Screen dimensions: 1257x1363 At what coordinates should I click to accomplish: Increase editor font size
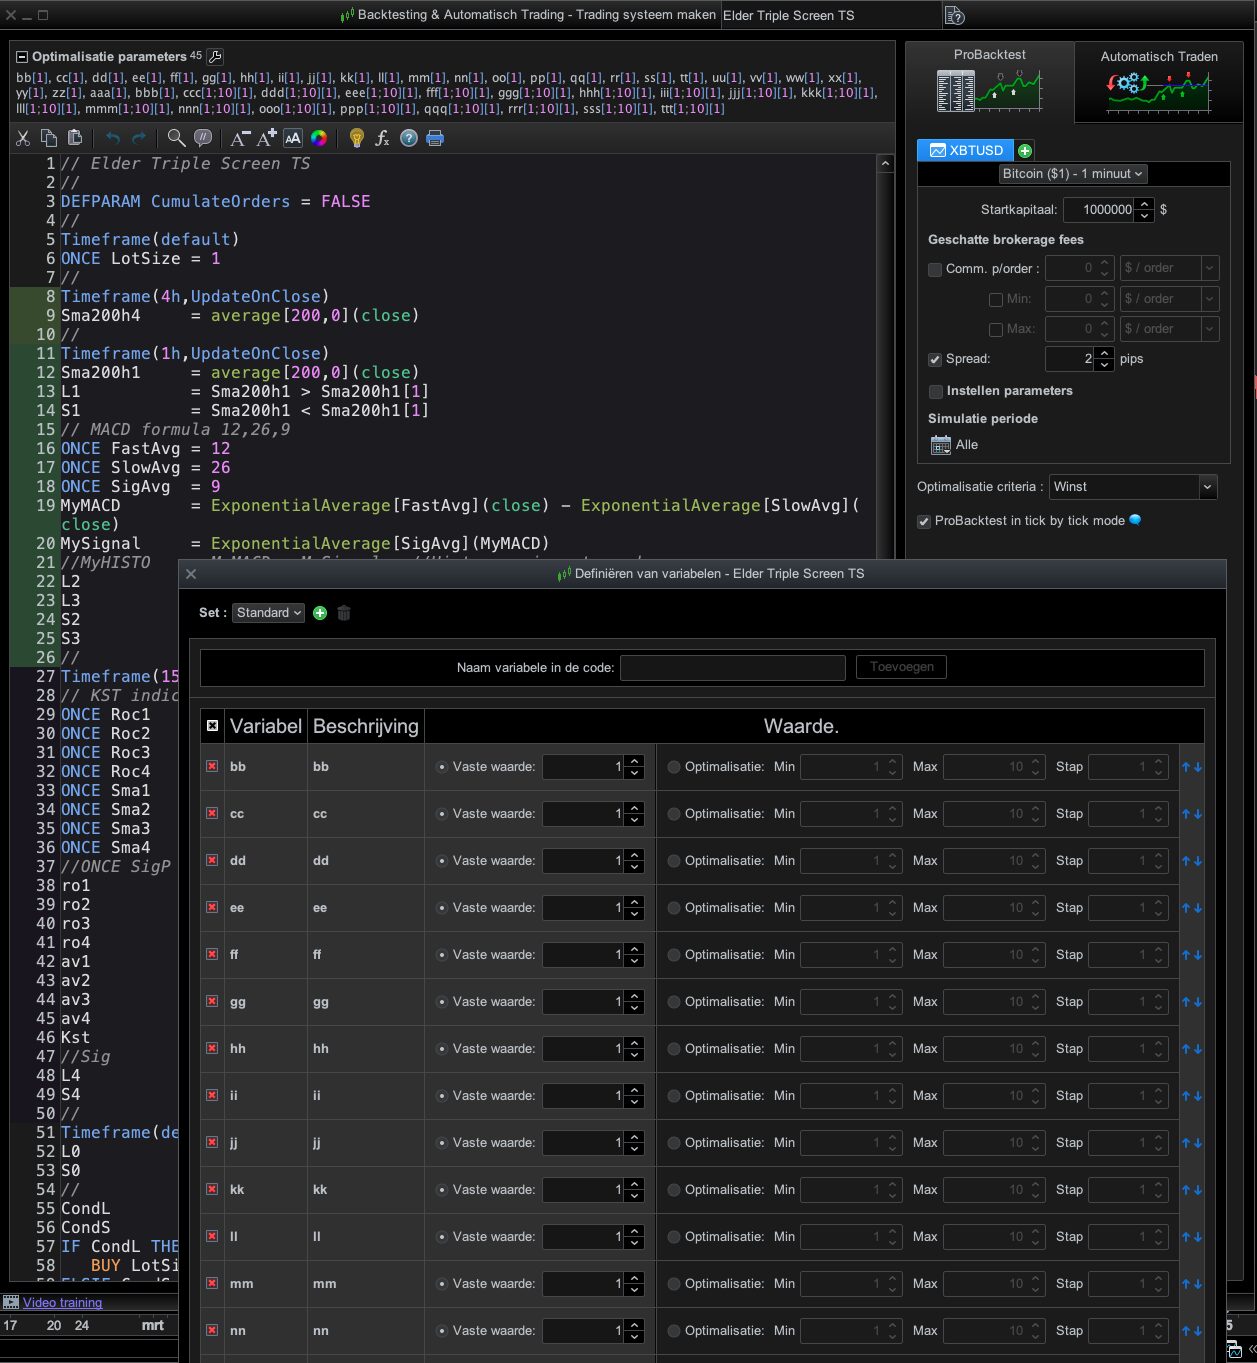pos(267,138)
